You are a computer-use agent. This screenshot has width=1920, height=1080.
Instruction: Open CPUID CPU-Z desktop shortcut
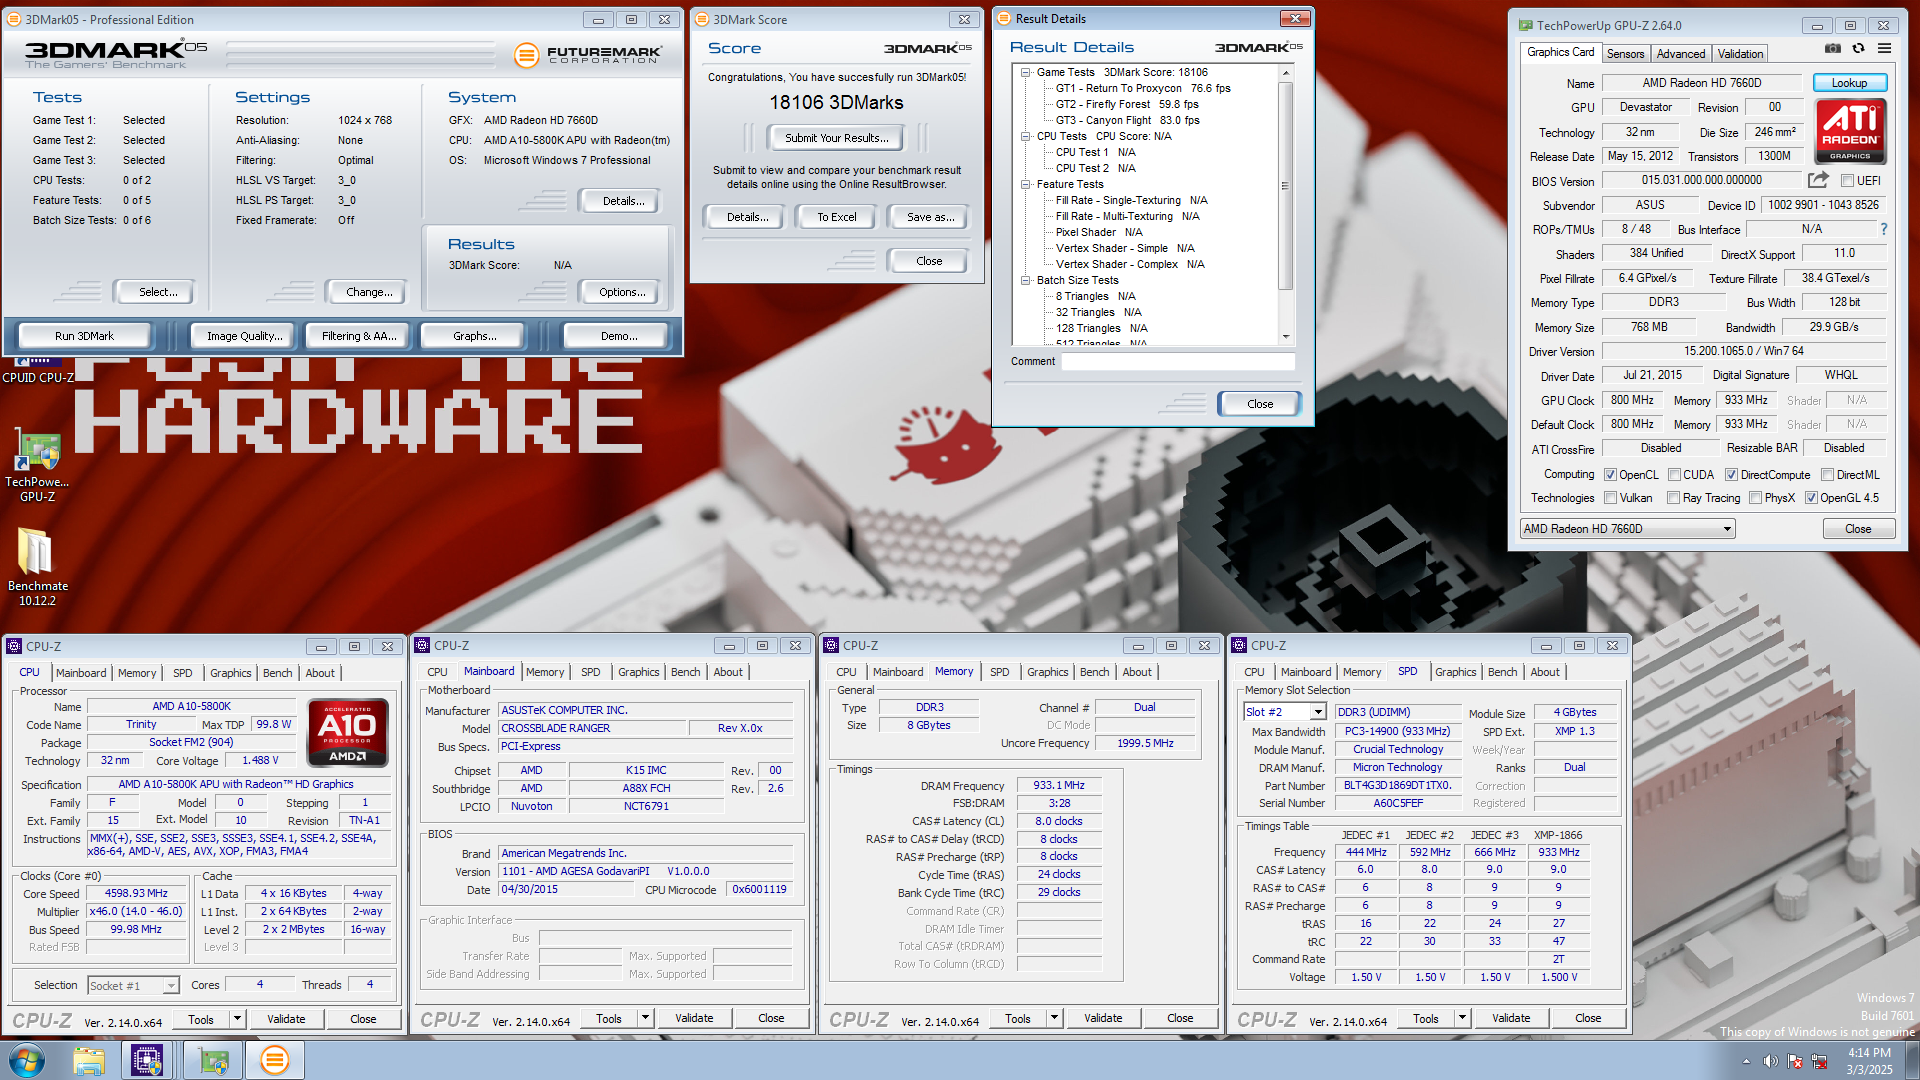(x=37, y=370)
